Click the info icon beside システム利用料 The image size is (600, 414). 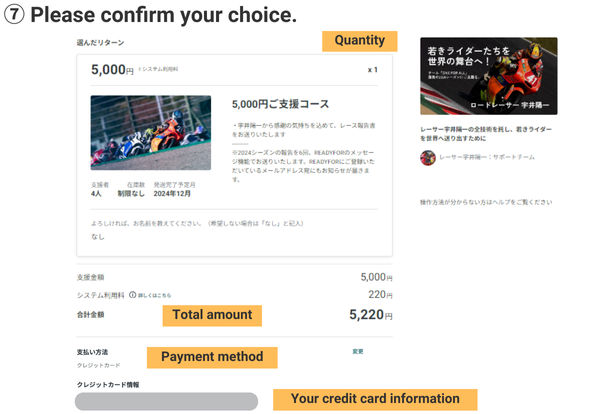pyautogui.click(x=132, y=295)
